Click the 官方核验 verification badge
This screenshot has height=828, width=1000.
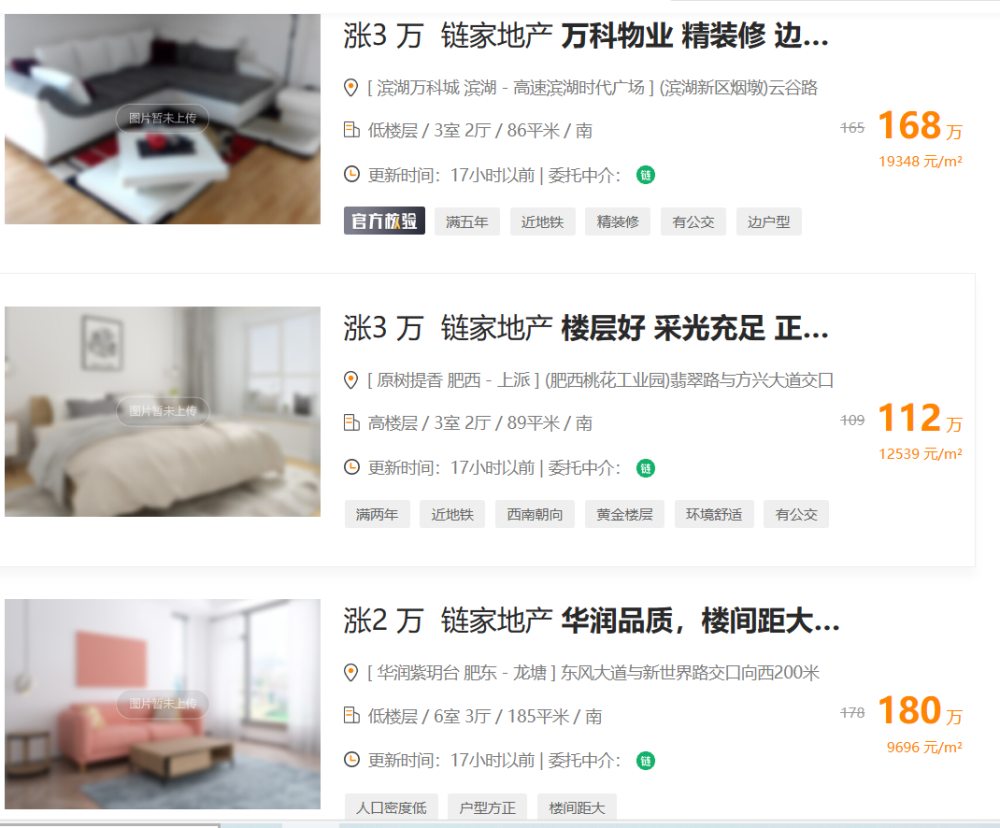pyautogui.click(x=384, y=221)
